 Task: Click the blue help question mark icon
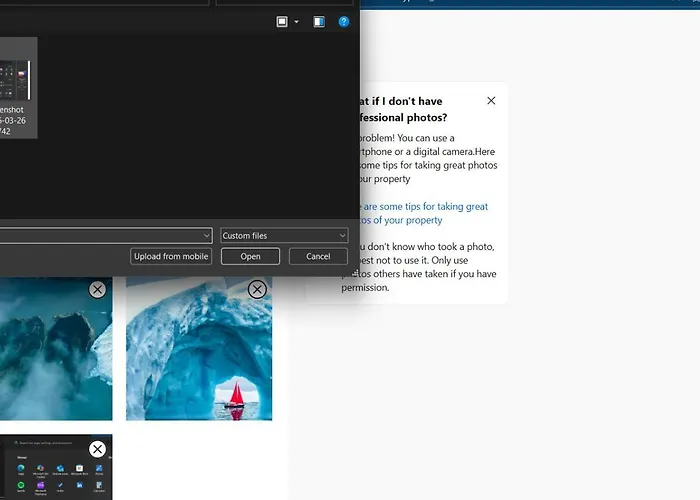click(344, 21)
